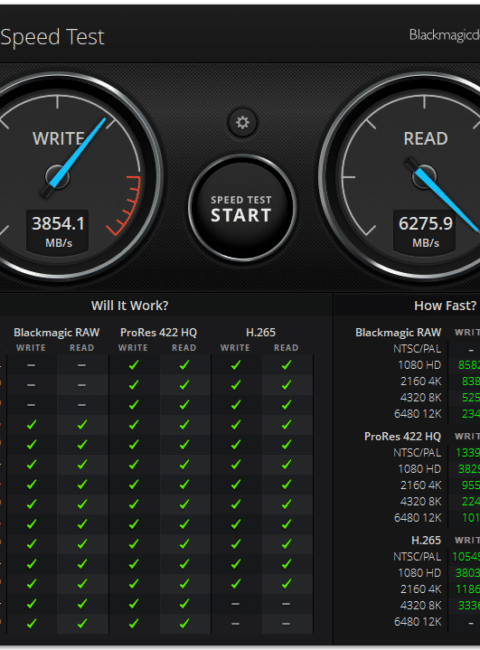
Task: Click the "Will It Work?" heading
Action: [x=130, y=306]
